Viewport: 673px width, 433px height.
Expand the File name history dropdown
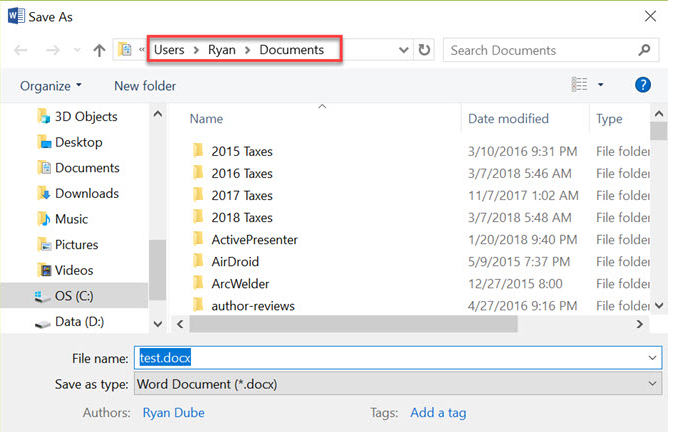(653, 357)
